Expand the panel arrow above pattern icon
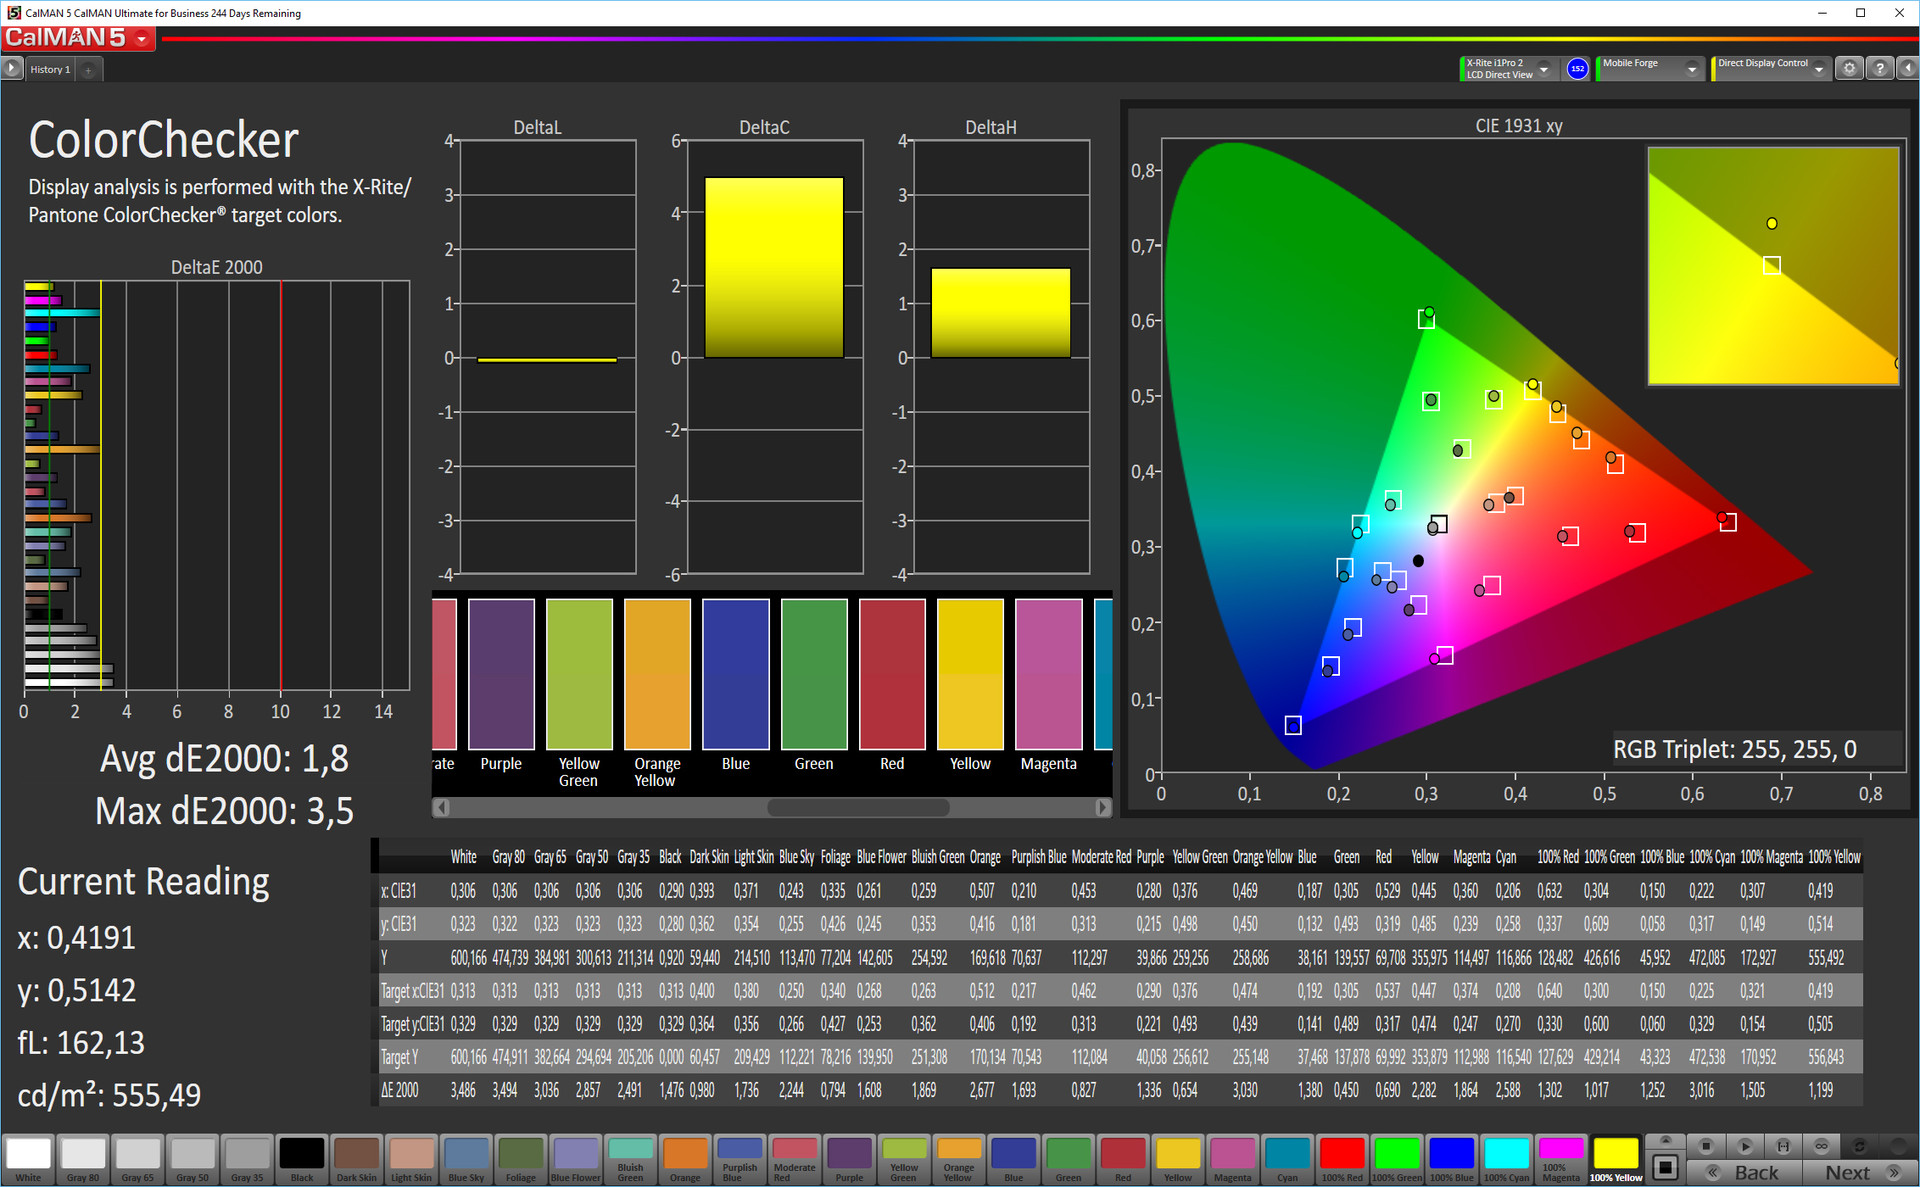Viewport: 1920px width, 1187px height. coord(1665,1141)
